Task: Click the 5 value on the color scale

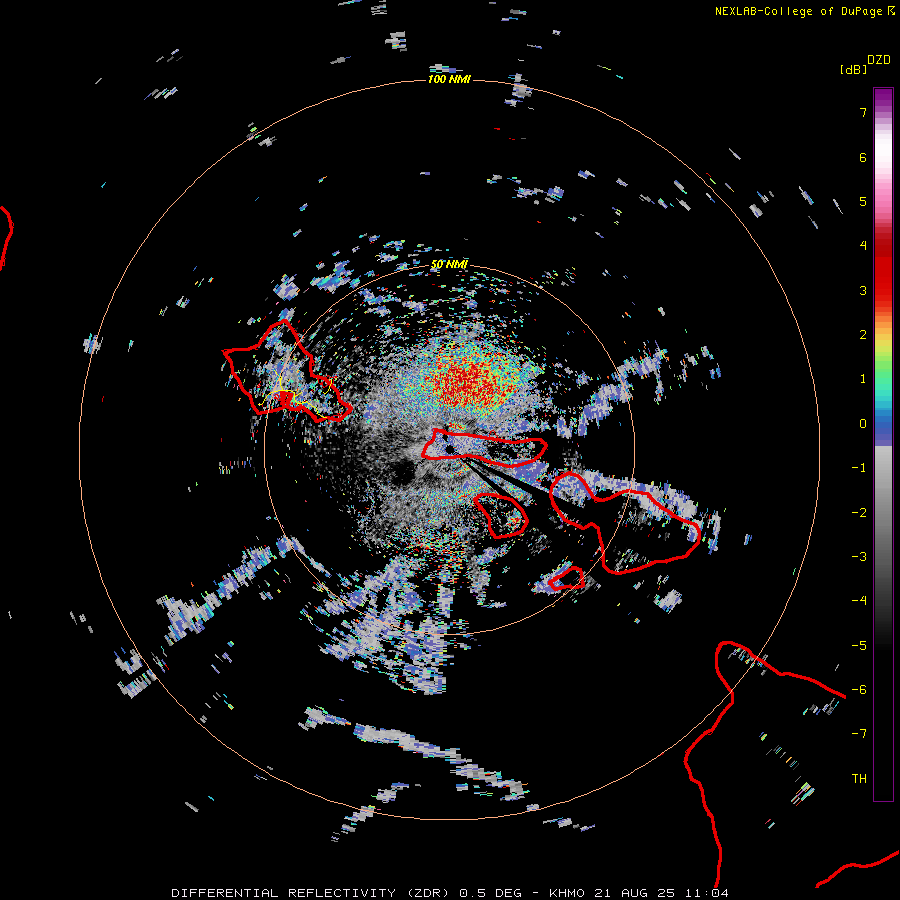Action: pyautogui.click(x=863, y=201)
